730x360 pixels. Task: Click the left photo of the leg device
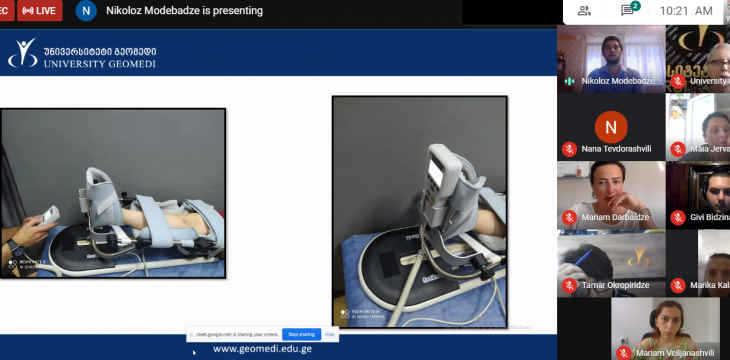point(113,193)
